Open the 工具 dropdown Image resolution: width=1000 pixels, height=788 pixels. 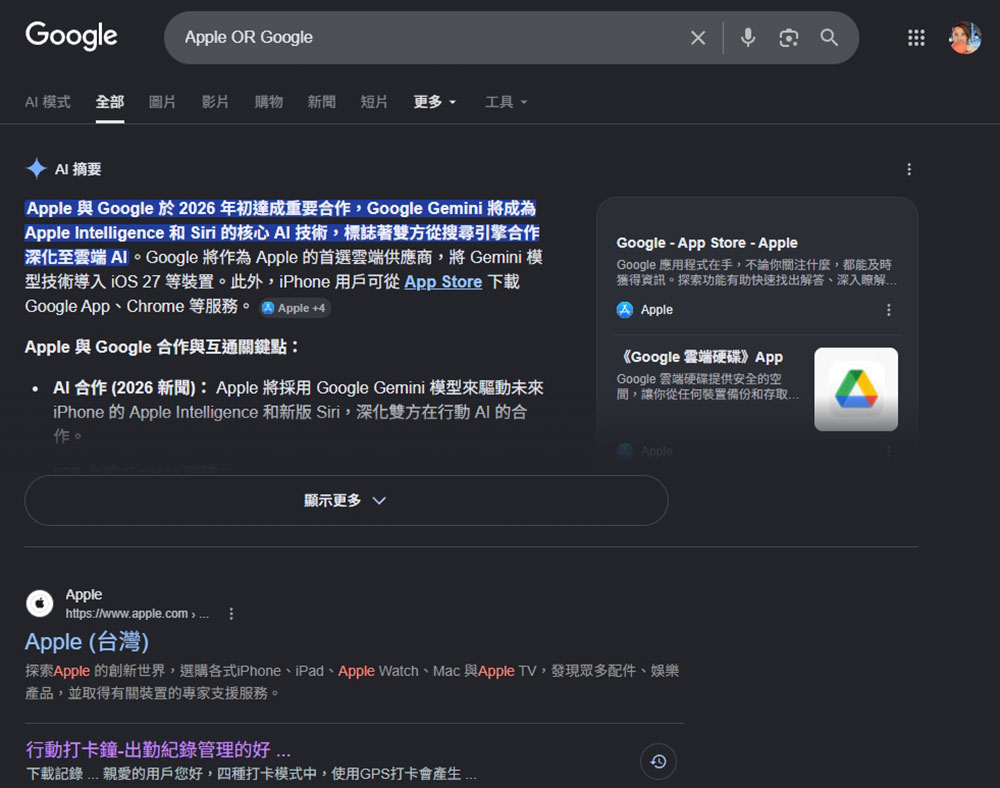(x=506, y=102)
